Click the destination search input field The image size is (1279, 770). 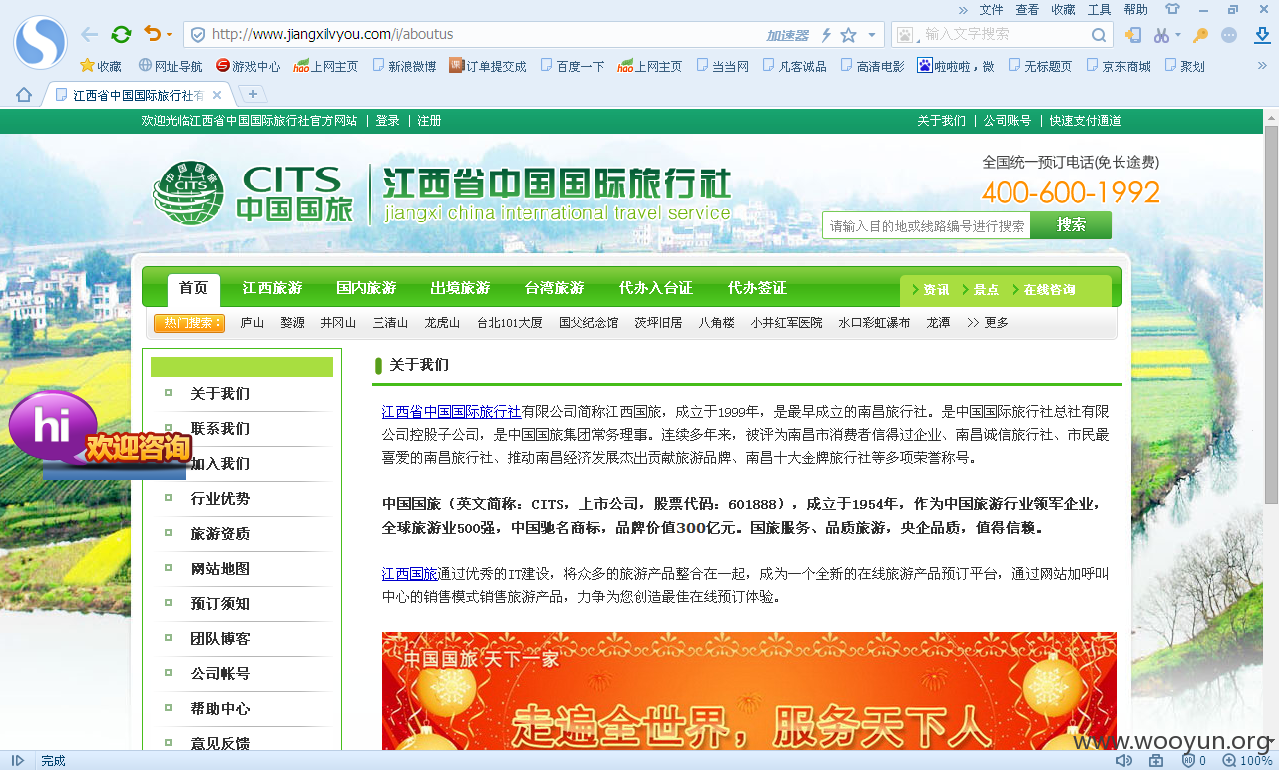(927, 226)
